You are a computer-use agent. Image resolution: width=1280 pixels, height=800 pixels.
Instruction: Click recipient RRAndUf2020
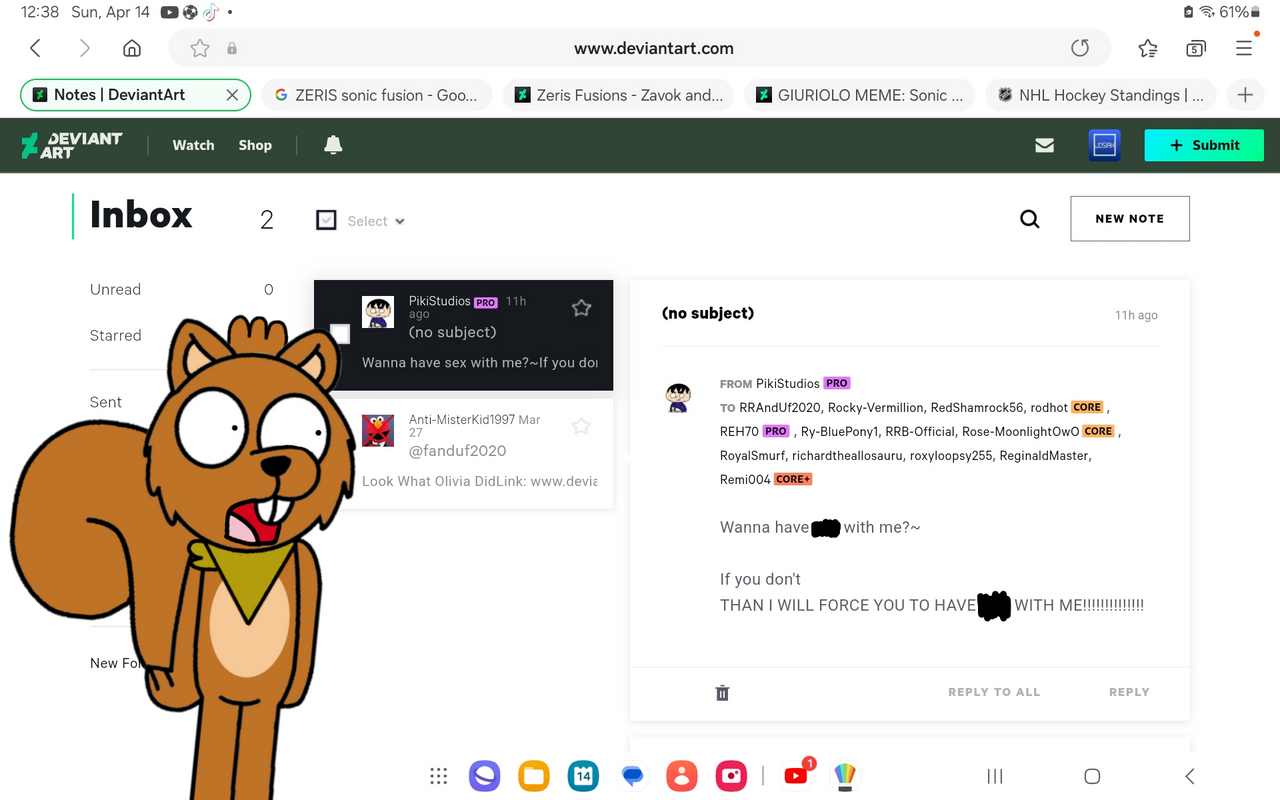(780, 407)
